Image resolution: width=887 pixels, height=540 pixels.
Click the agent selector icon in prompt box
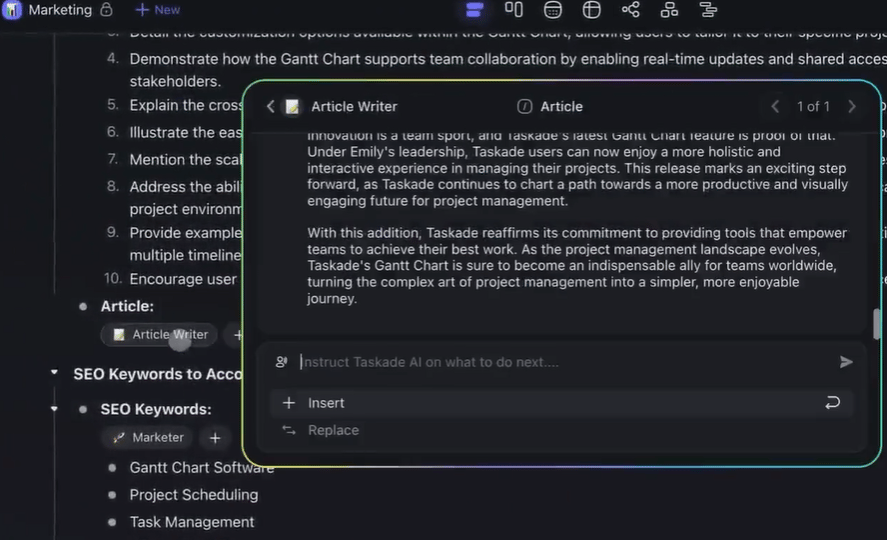click(281, 362)
